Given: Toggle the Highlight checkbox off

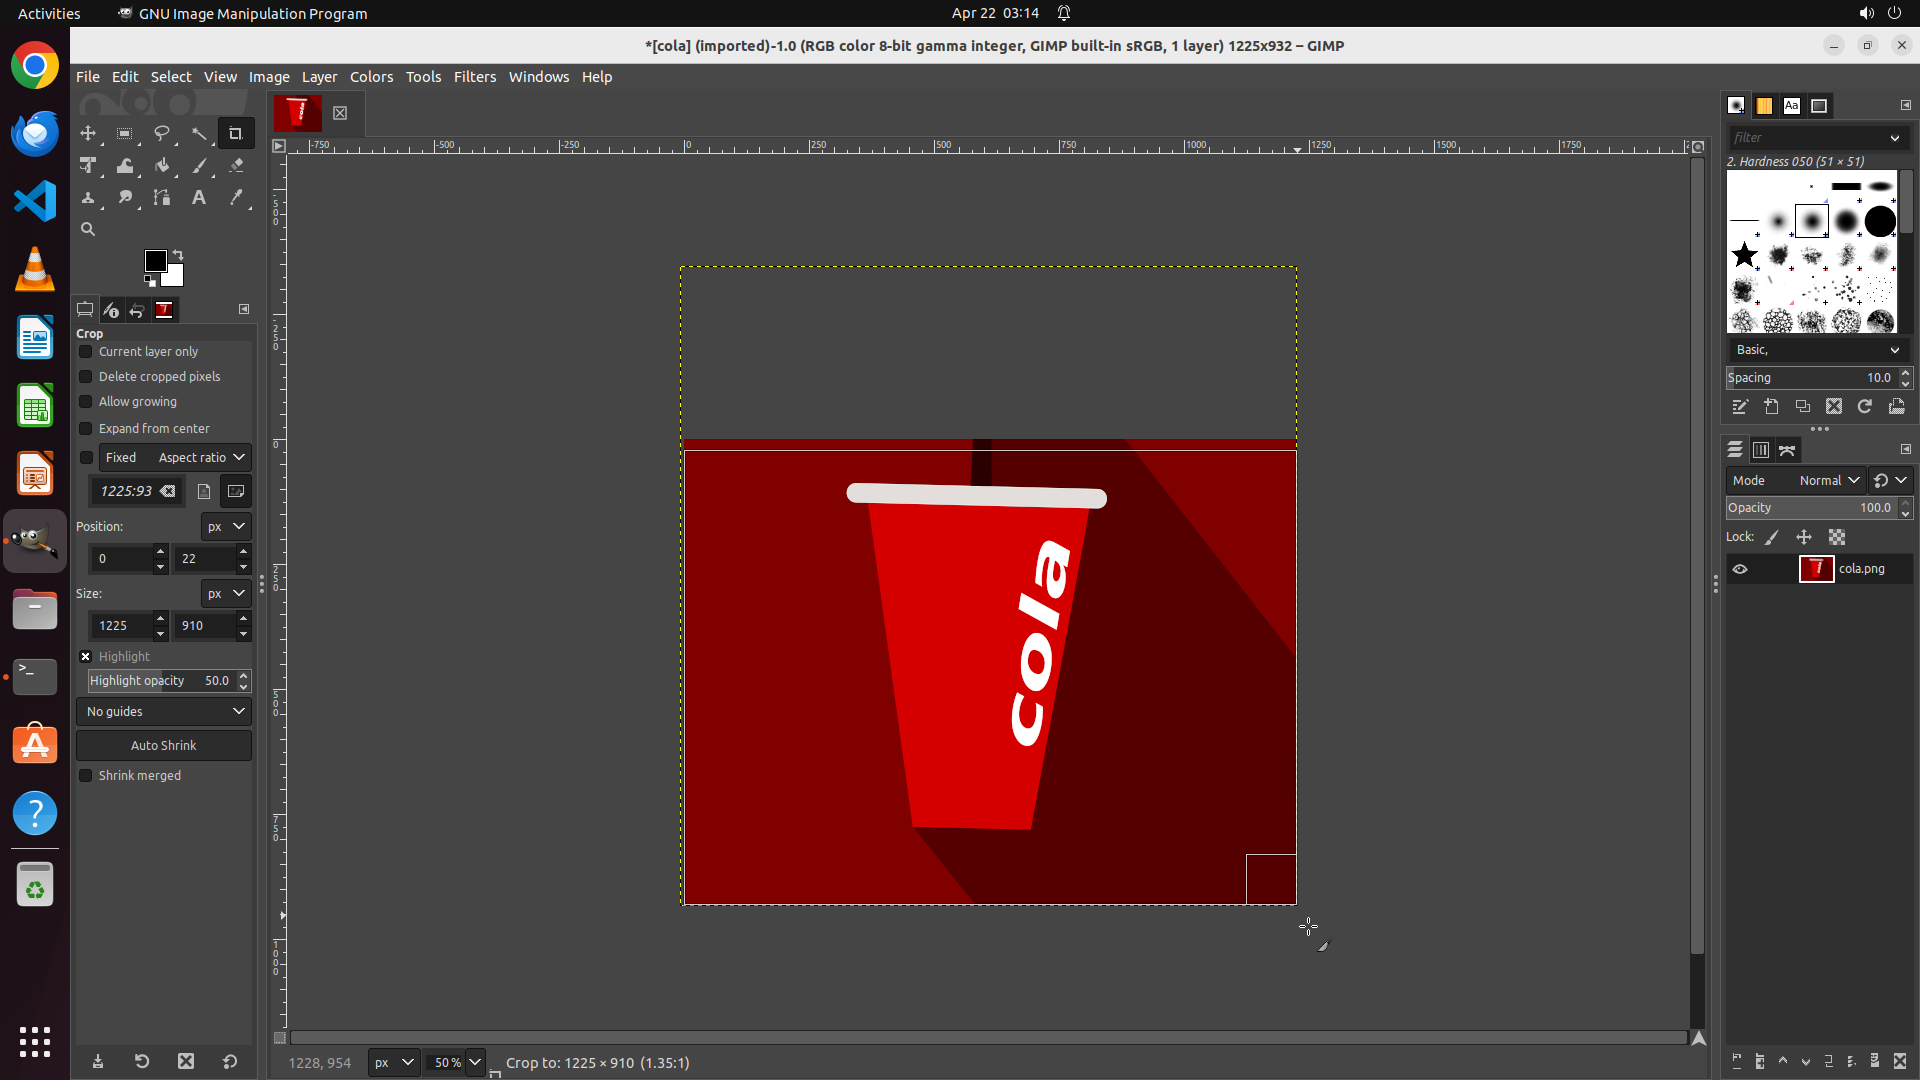Looking at the screenshot, I should click(x=86, y=657).
